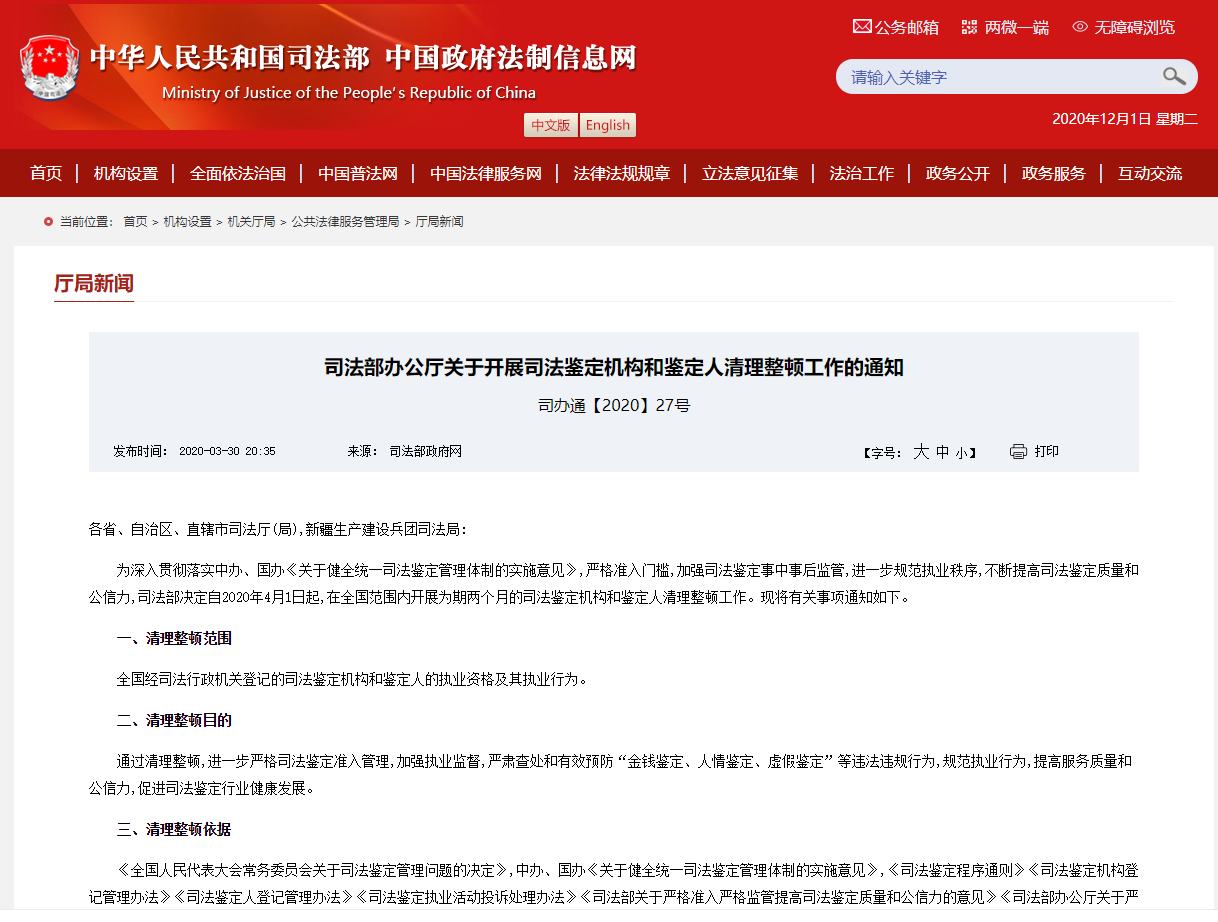Go to 公共法律服务管理局 in the breadcrumb

[345, 221]
